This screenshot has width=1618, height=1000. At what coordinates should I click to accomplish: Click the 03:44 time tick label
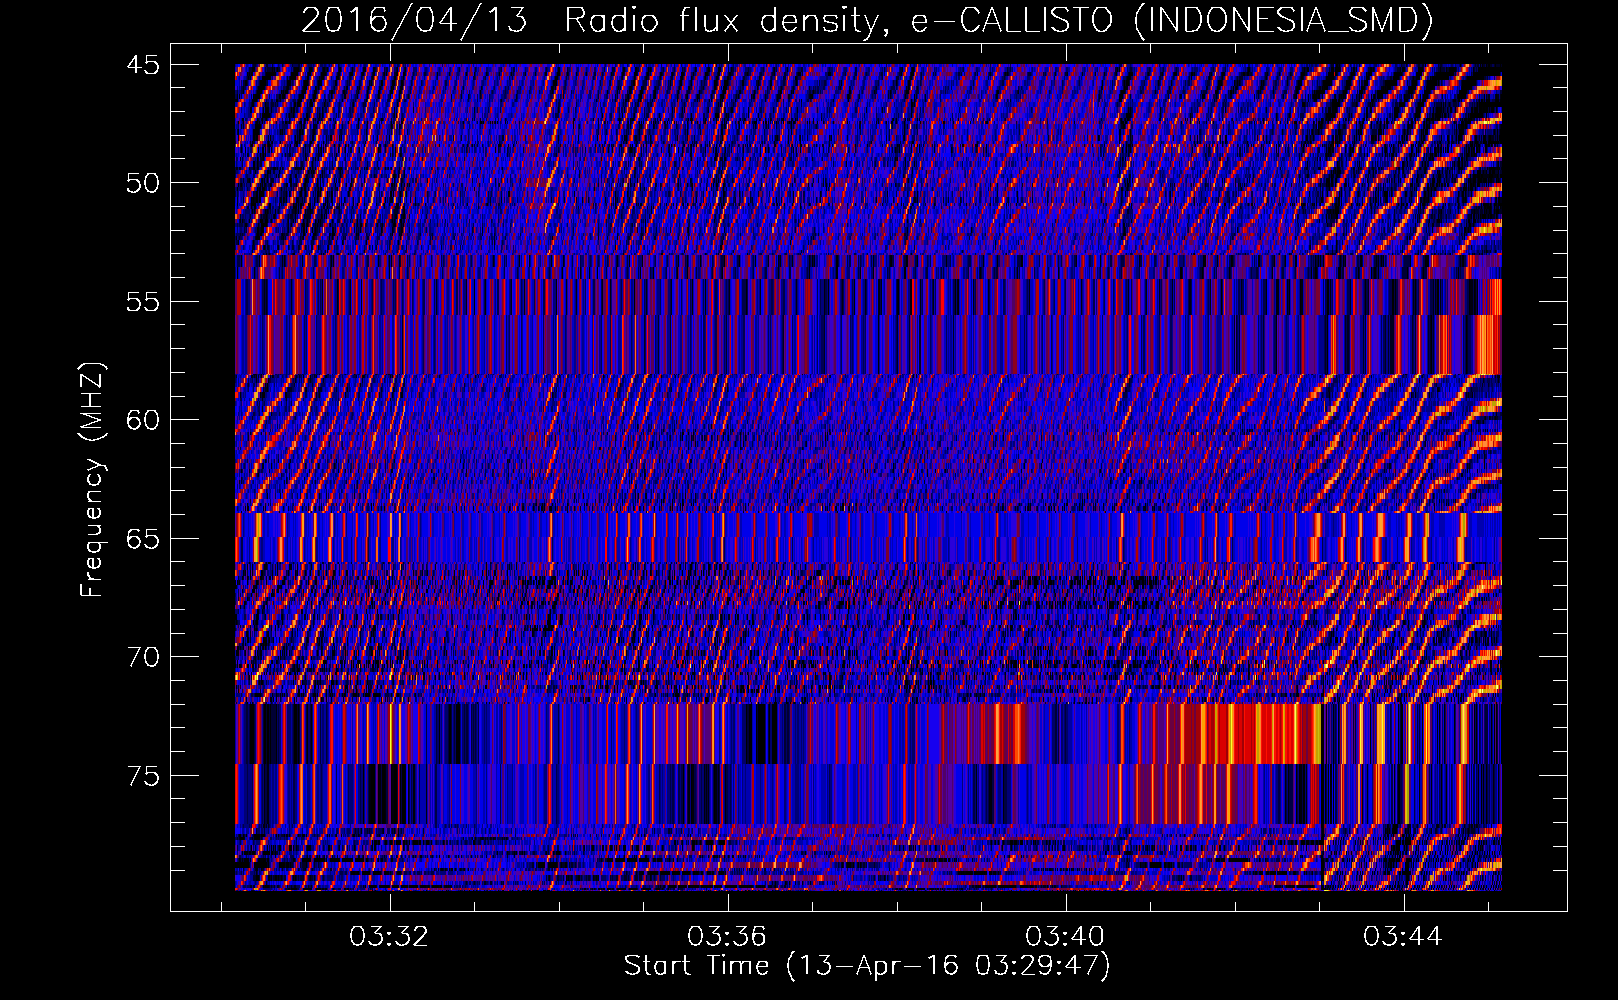pyautogui.click(x=1403, y=936)
